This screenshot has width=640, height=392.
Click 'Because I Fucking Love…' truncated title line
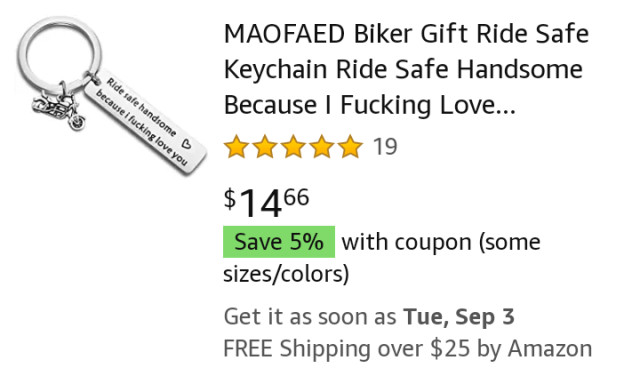[x=370, y=105]
